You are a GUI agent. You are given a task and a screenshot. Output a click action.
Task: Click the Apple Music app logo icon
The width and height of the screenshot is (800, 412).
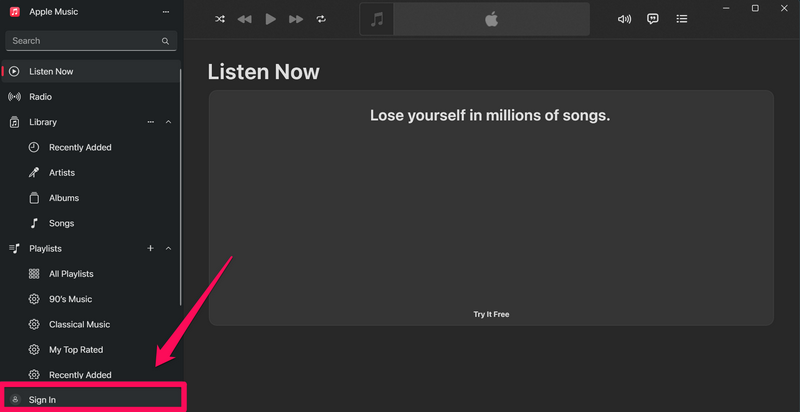[x=15, y=12]
